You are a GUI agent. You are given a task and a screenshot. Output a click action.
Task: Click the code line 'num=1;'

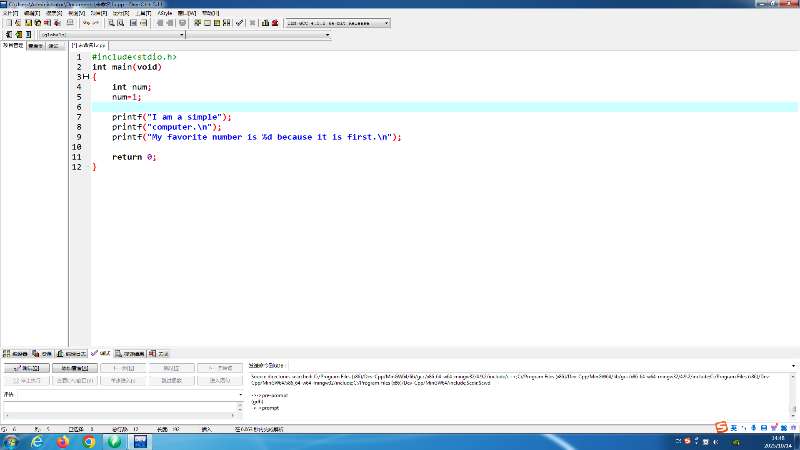127,97
